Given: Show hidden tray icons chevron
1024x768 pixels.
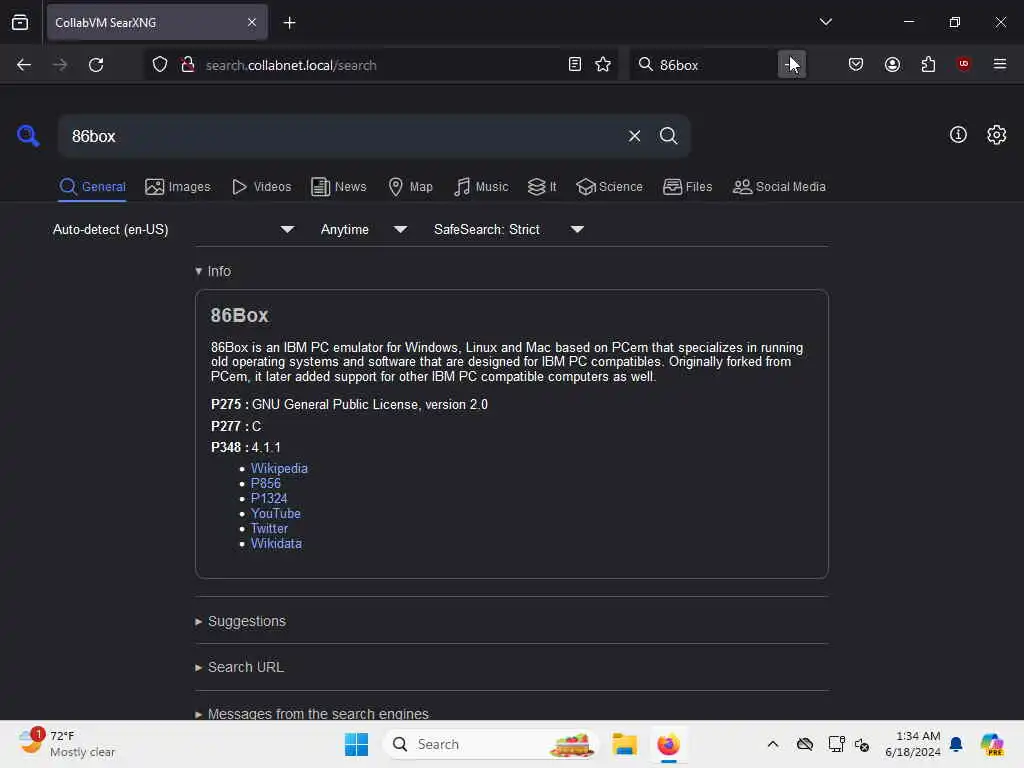Looking at the screenshot, I should pos(773,744).
